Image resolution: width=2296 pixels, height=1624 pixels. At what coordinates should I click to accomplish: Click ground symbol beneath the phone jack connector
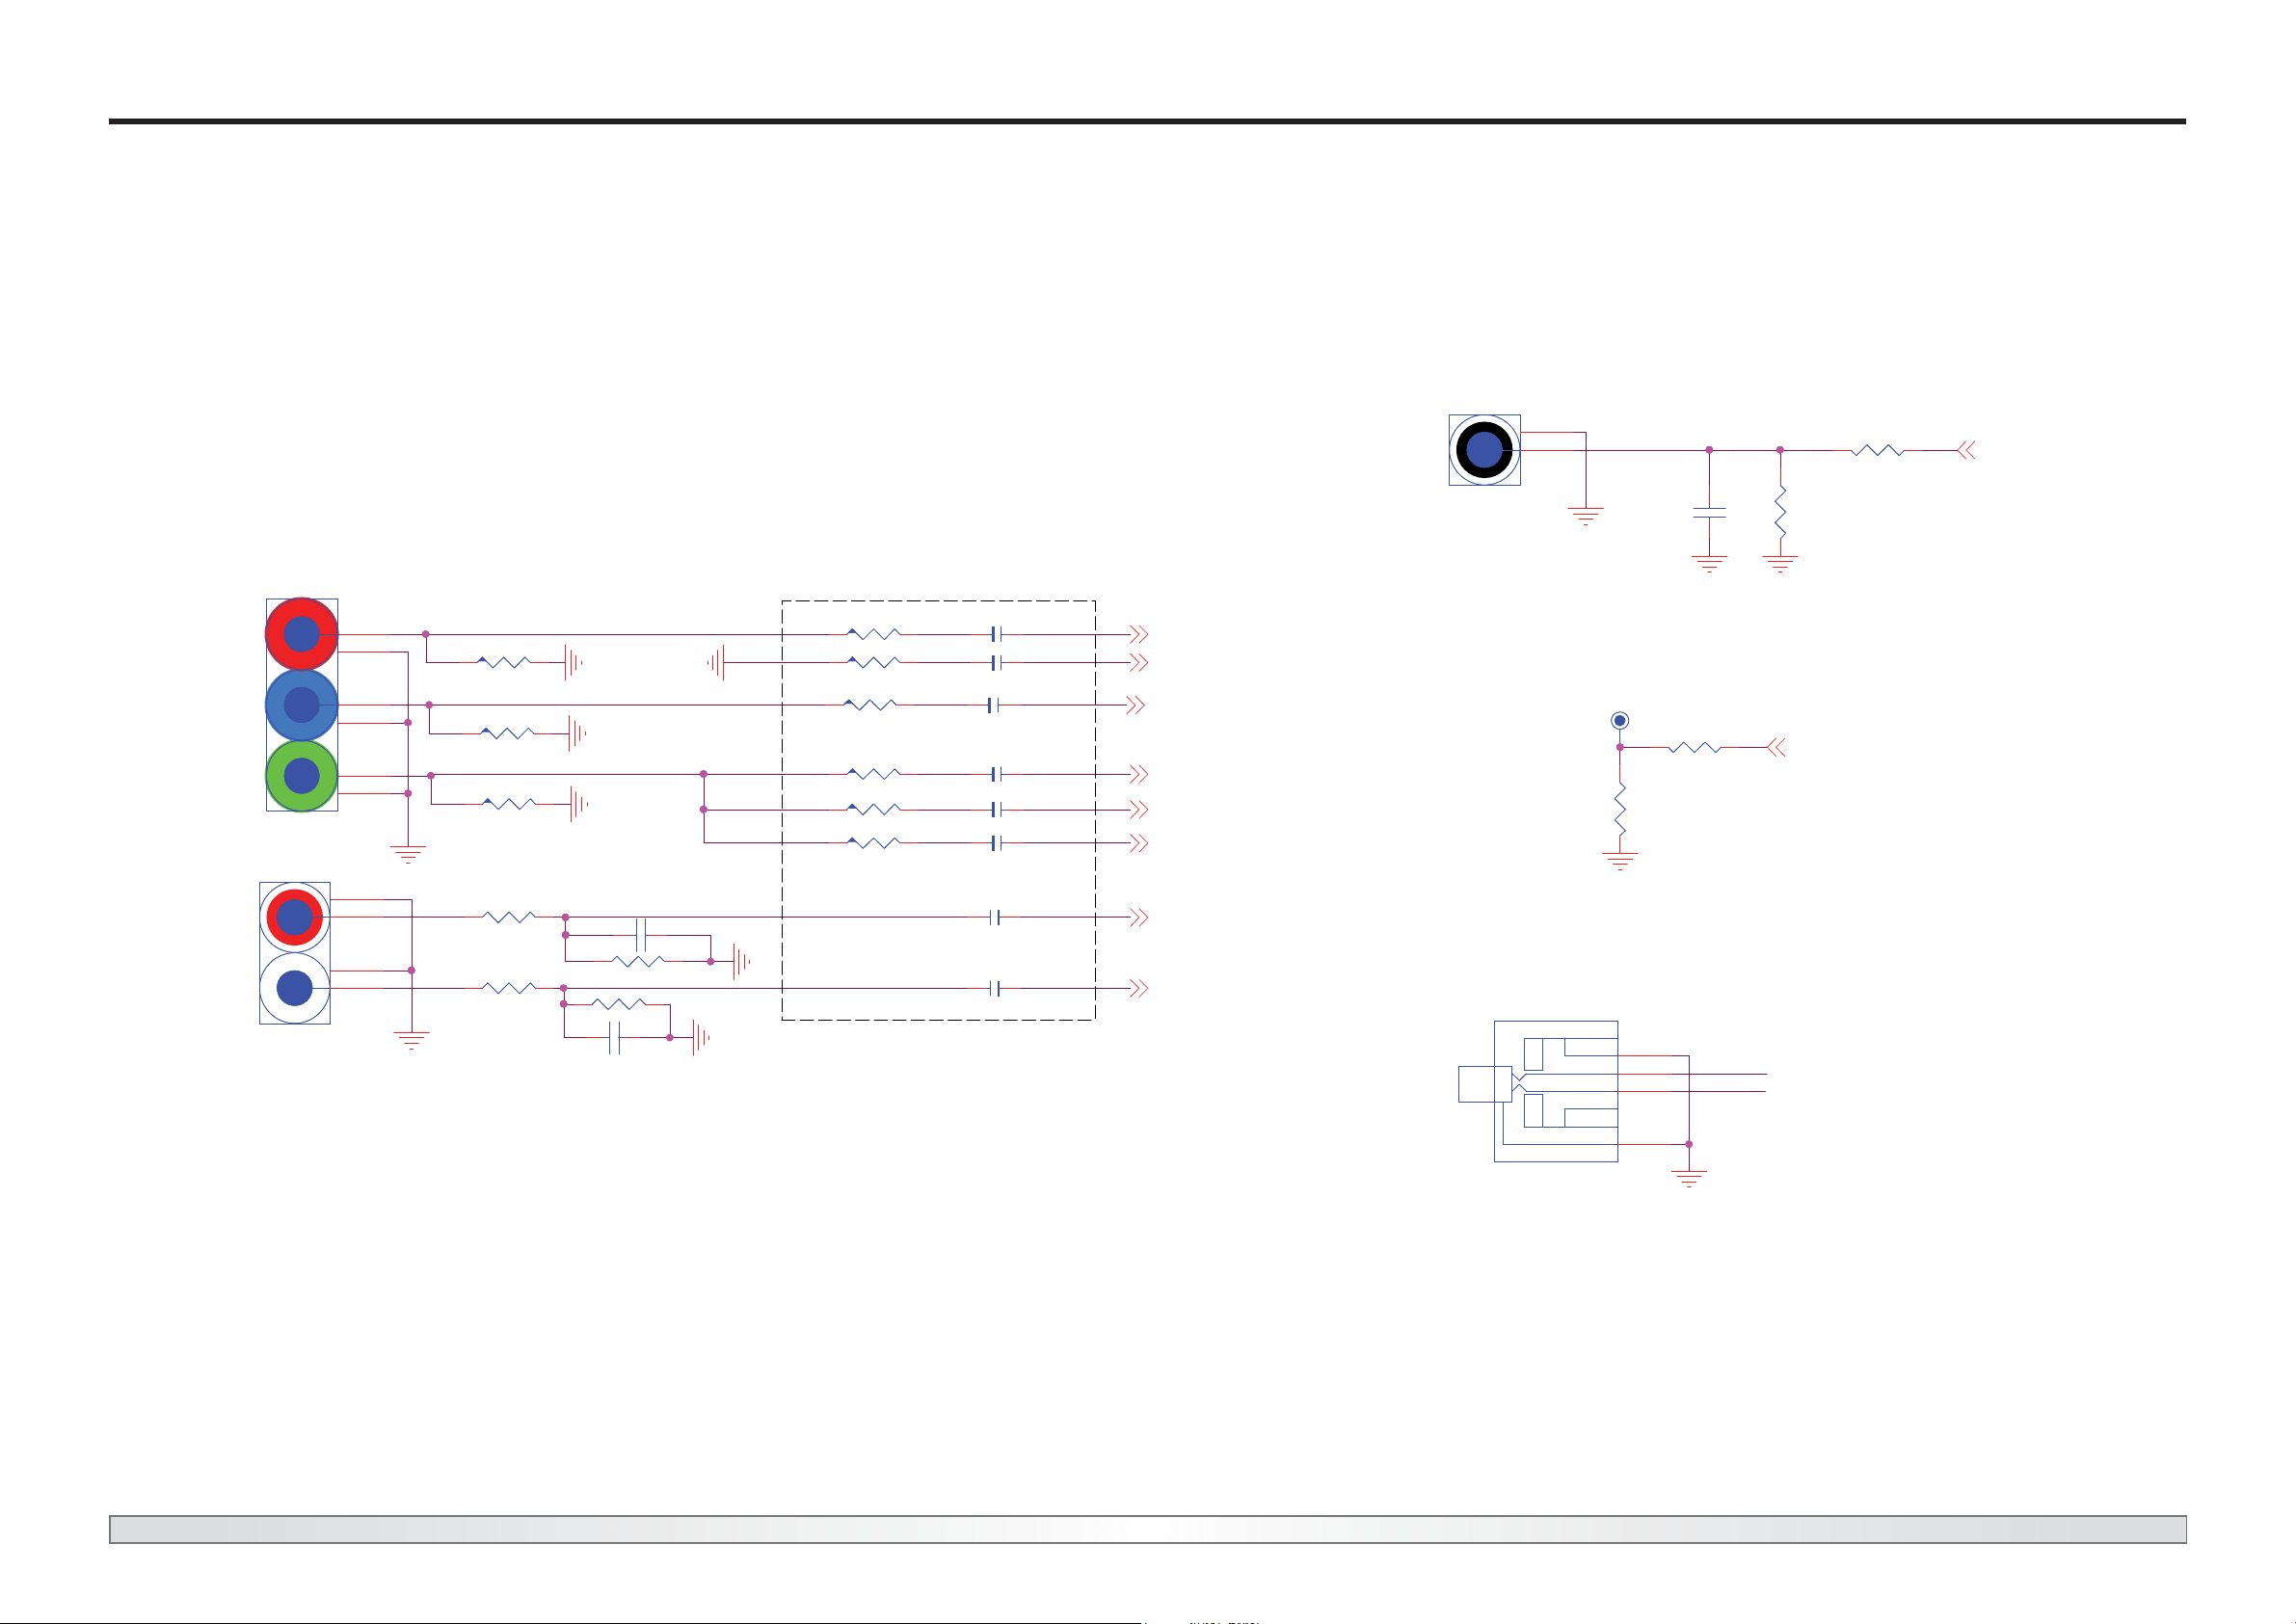click(1689, 1179)
